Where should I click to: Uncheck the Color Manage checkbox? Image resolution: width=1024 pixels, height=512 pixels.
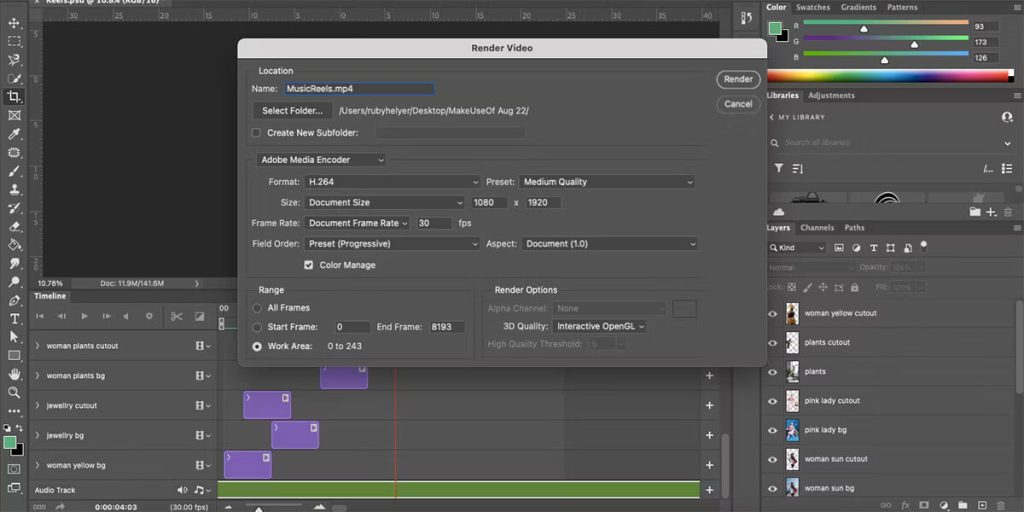(x=309, y=265)
